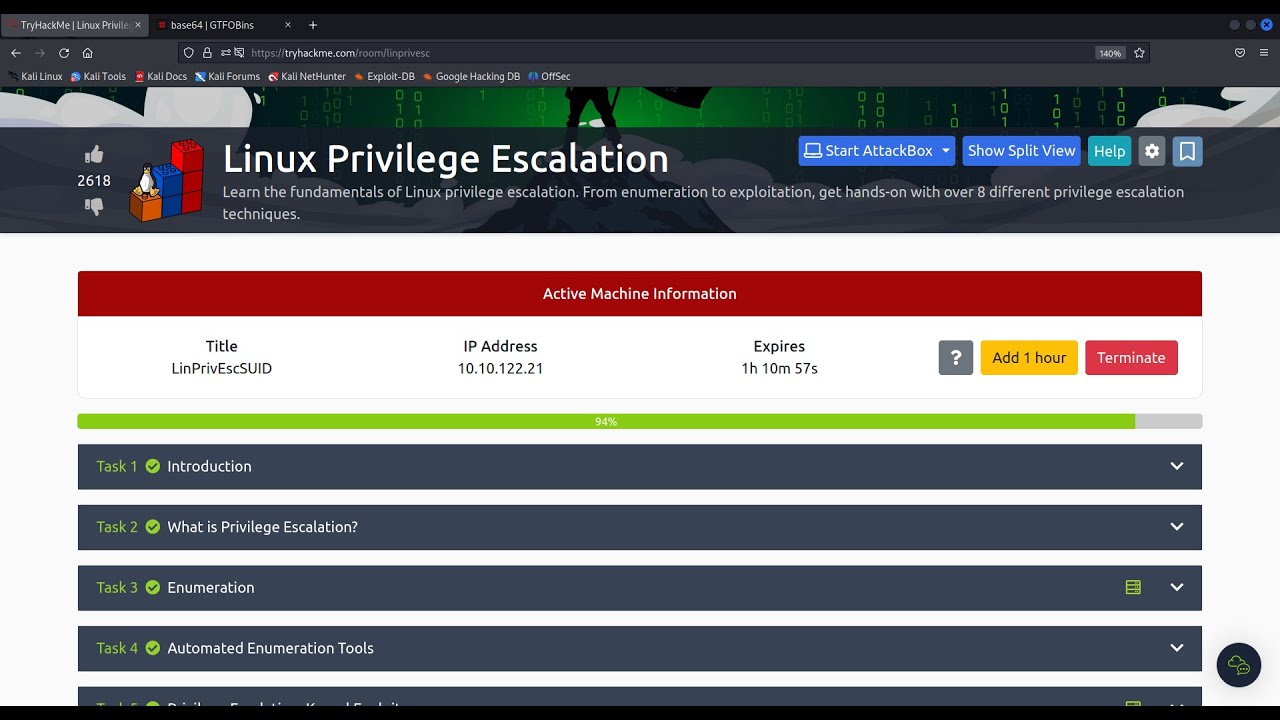
Task: Expand Task 4 Automated Enumeration Tools
Action: click(640, 648)
